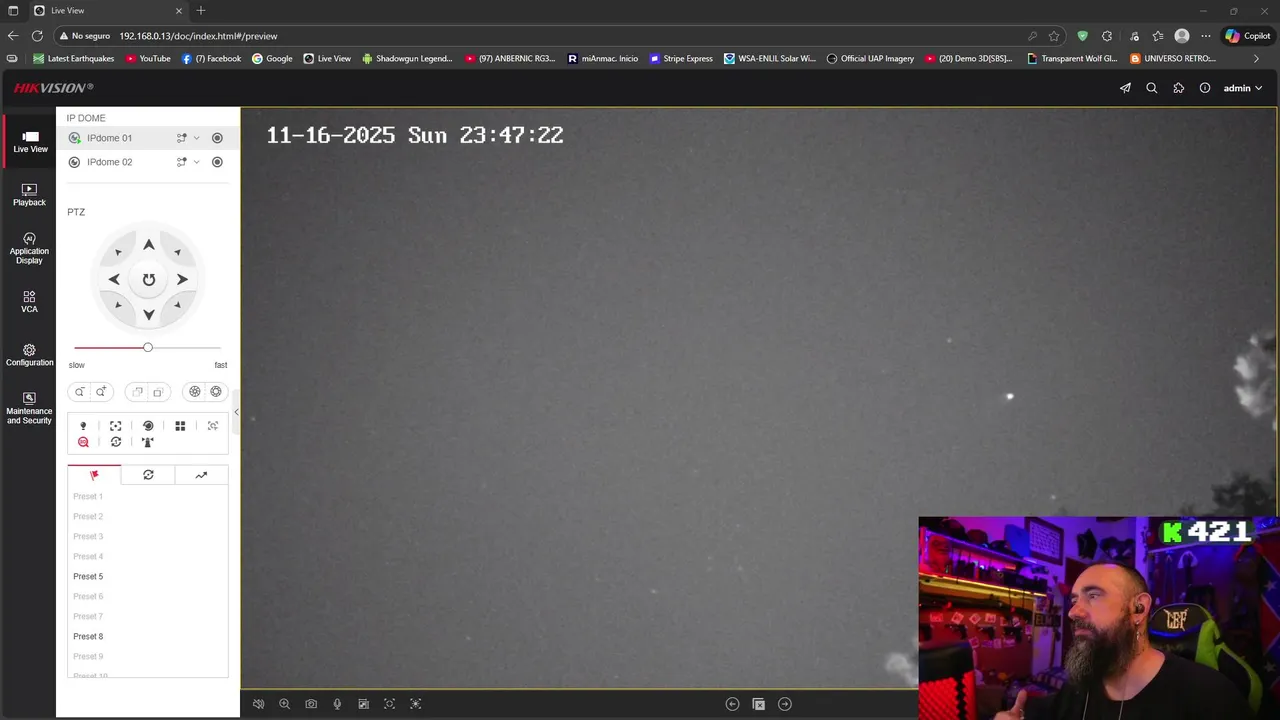Close the iris with left aperture icon
The height and width of the screenshot is (720, 1280).
click(195, 392)
